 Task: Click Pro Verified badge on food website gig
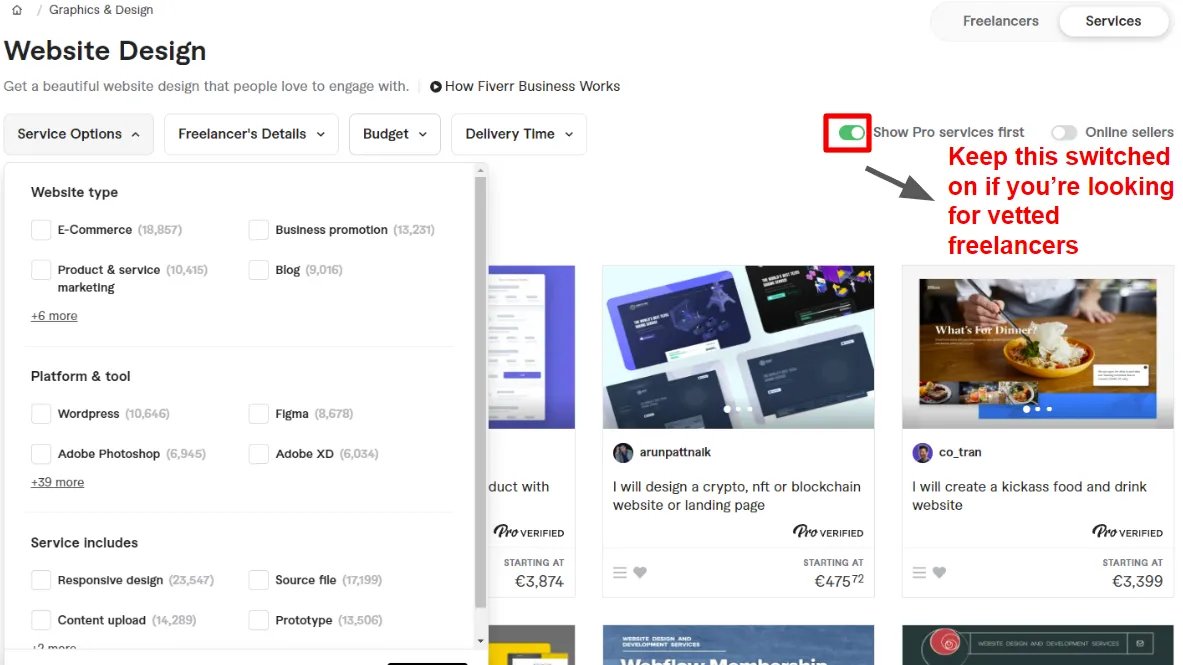tap(1127, 532)
